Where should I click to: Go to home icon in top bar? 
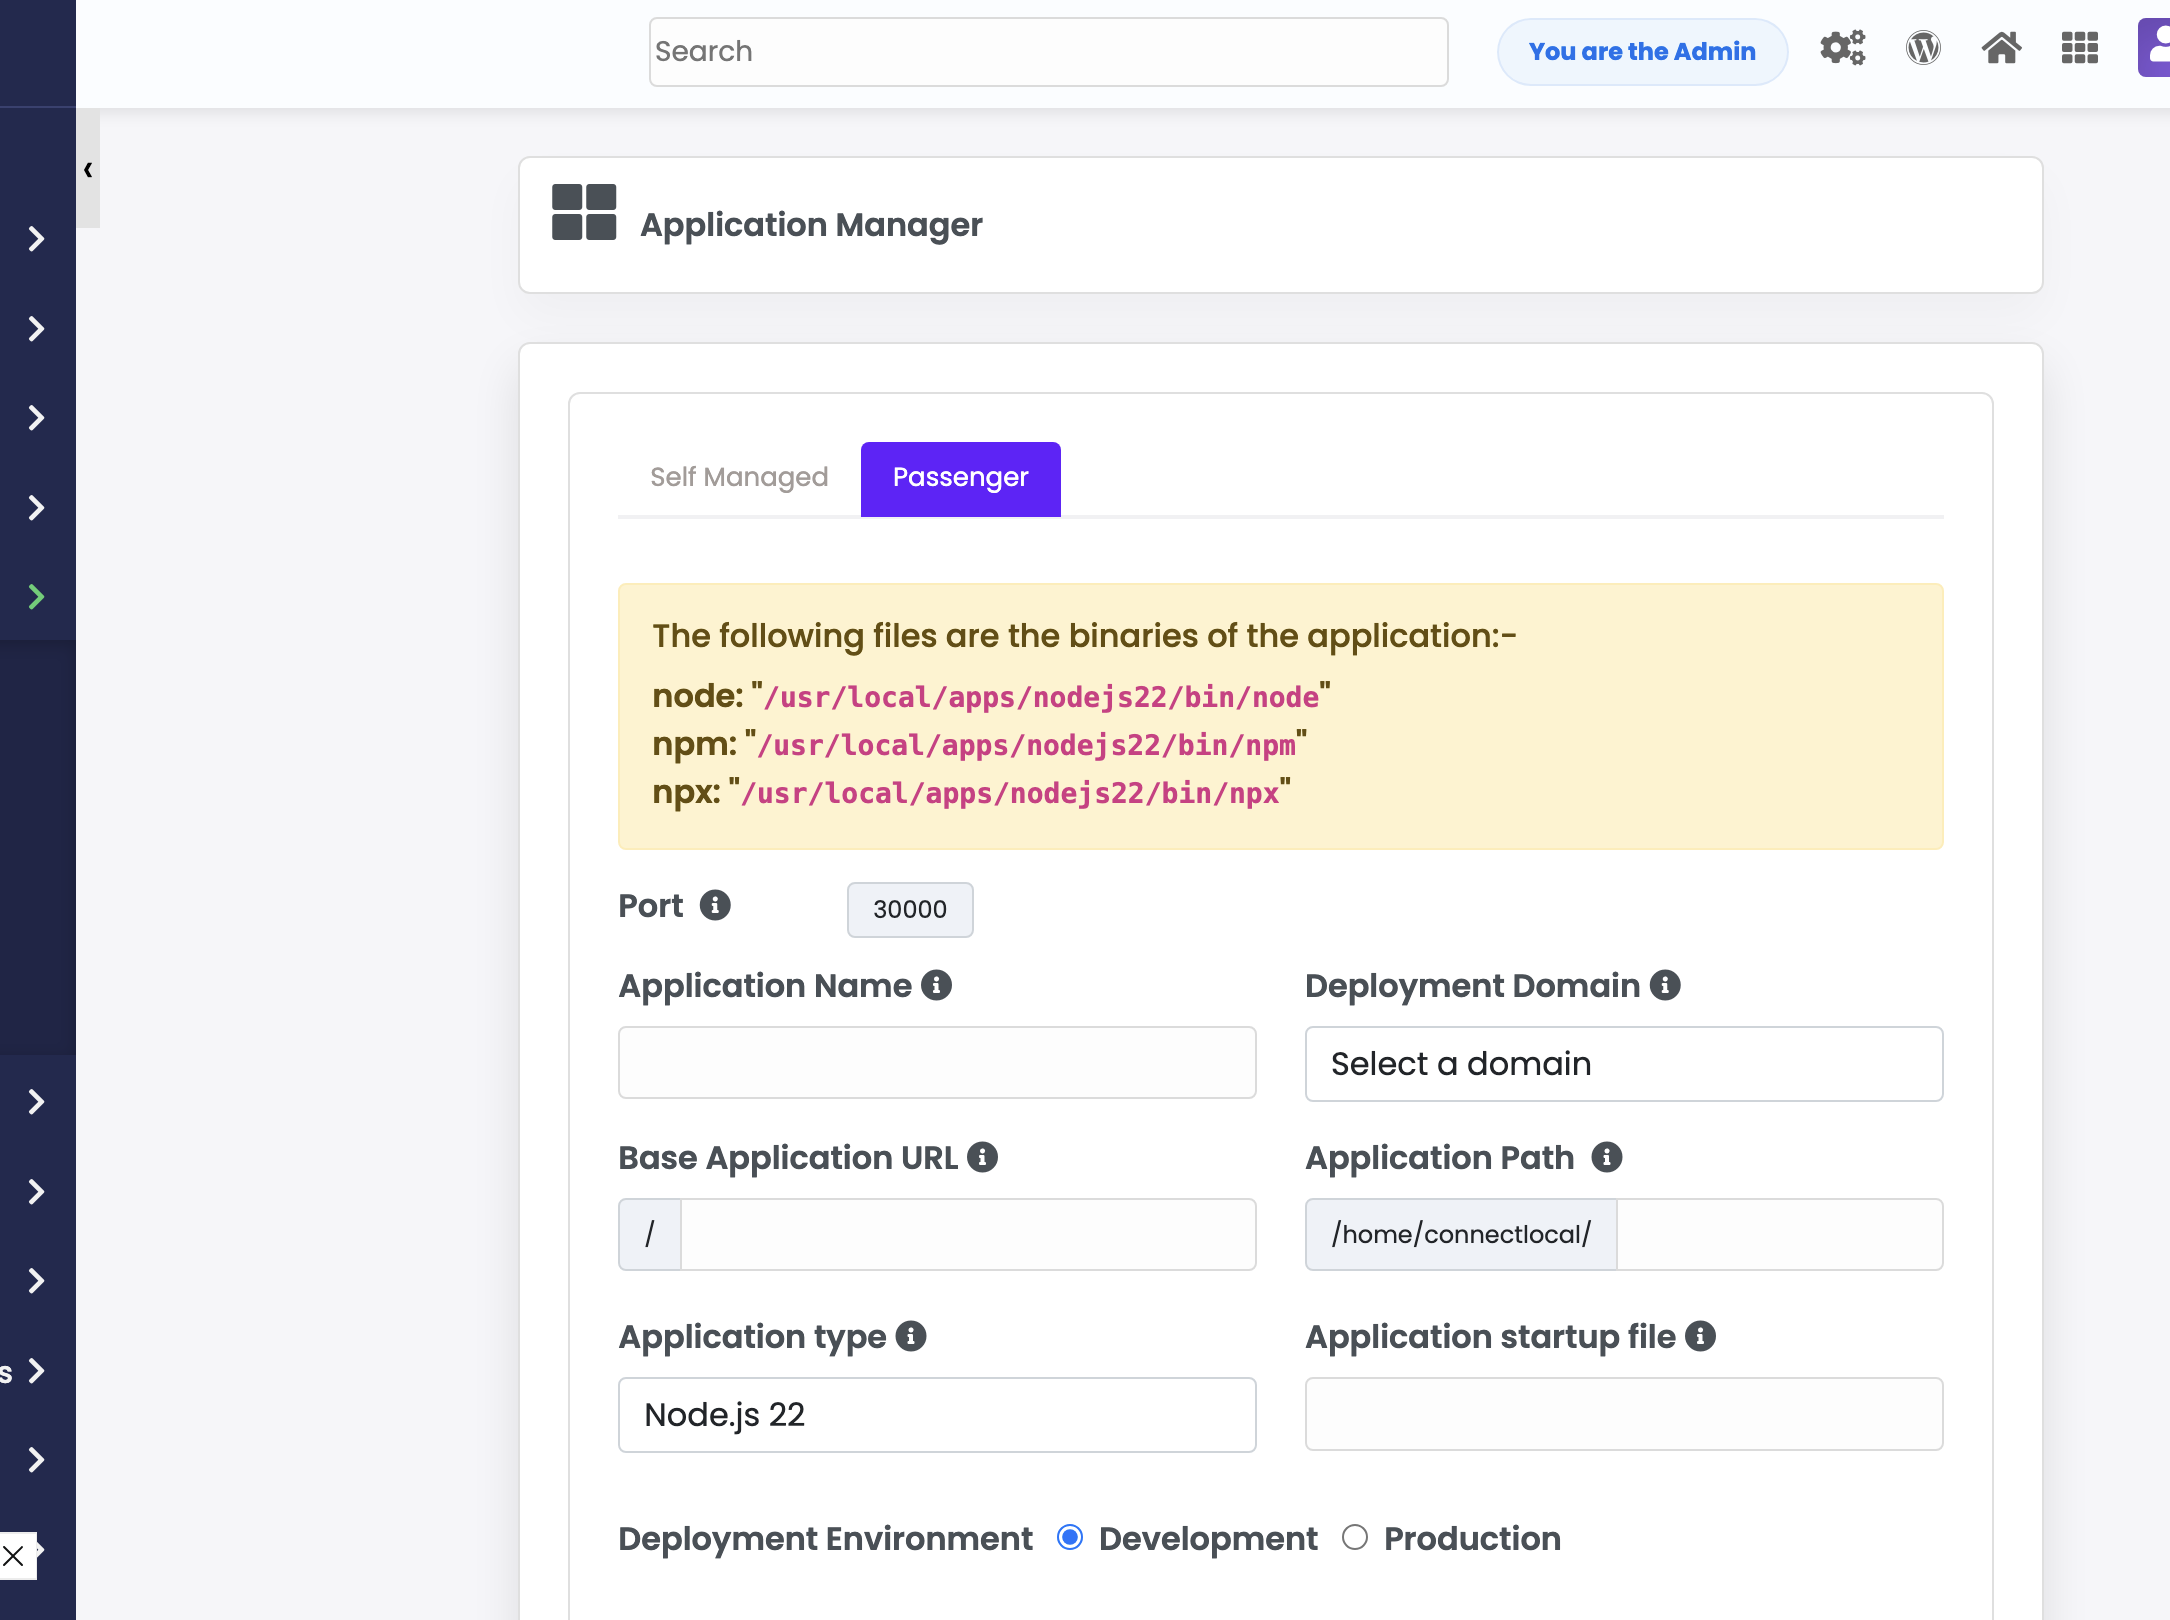pos(2001,49)
